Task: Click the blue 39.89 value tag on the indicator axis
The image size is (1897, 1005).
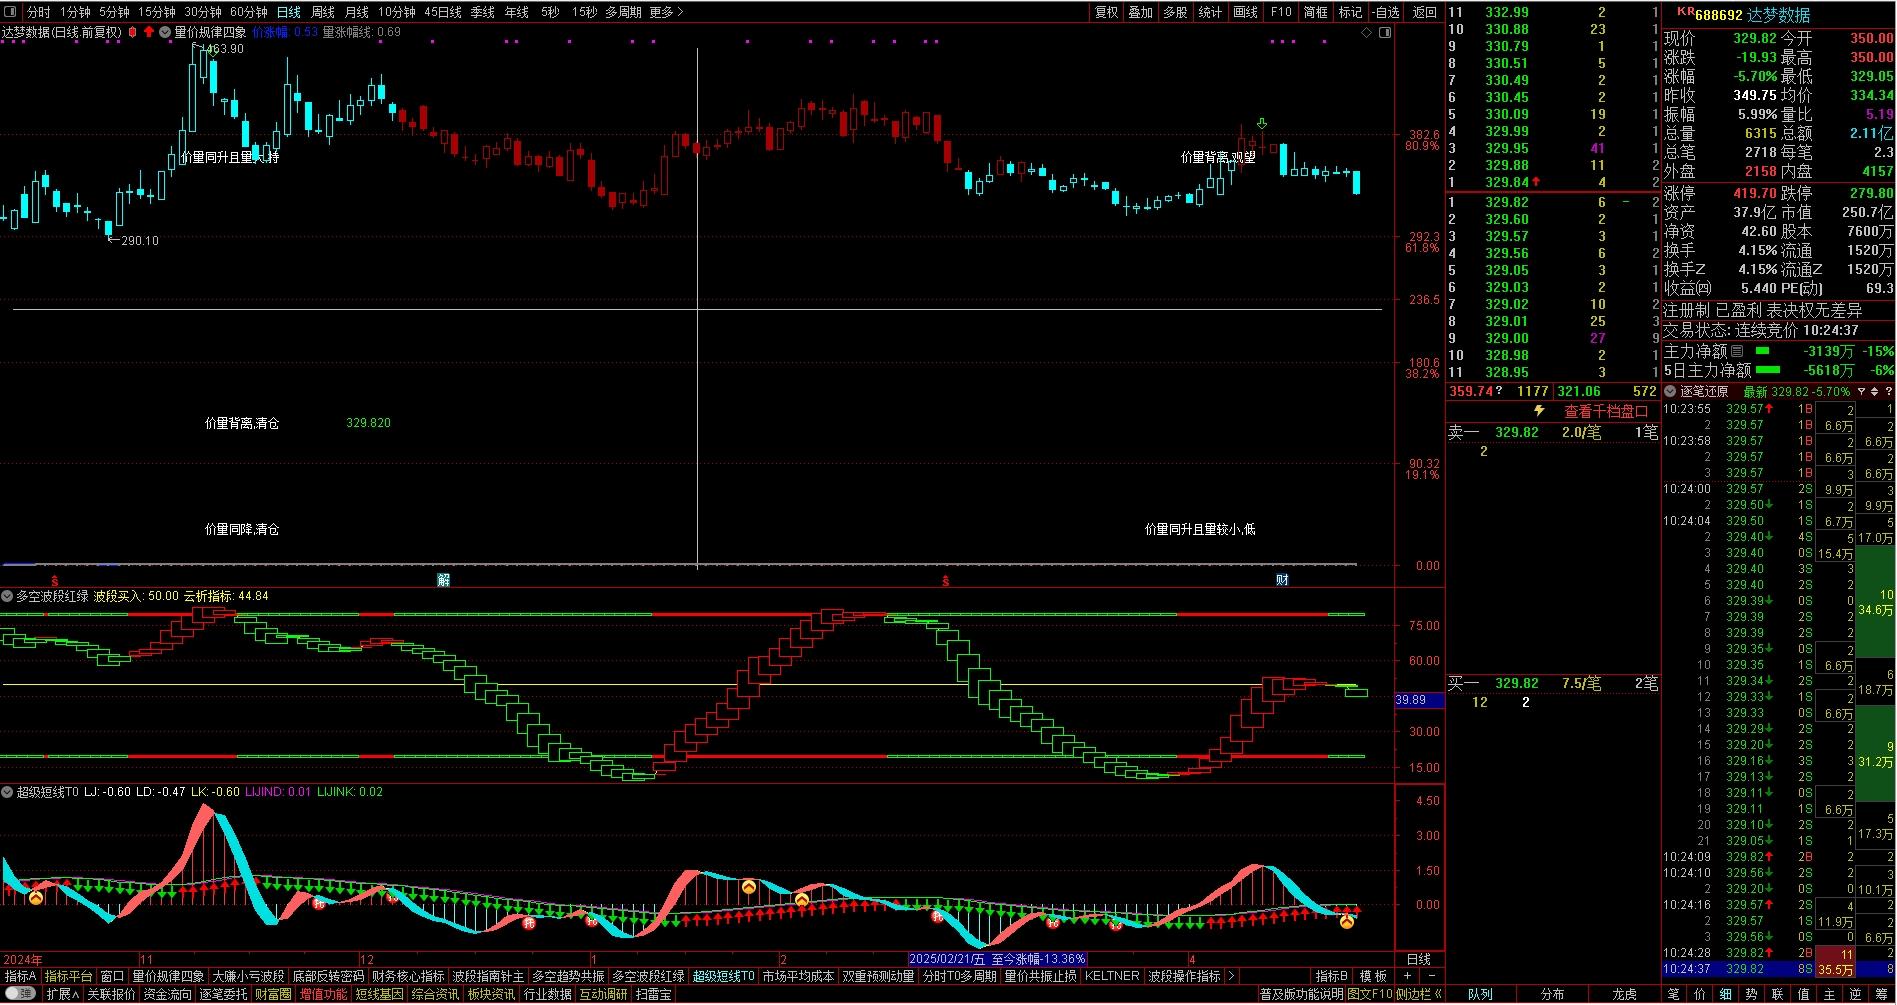Action: point(1419,700)
